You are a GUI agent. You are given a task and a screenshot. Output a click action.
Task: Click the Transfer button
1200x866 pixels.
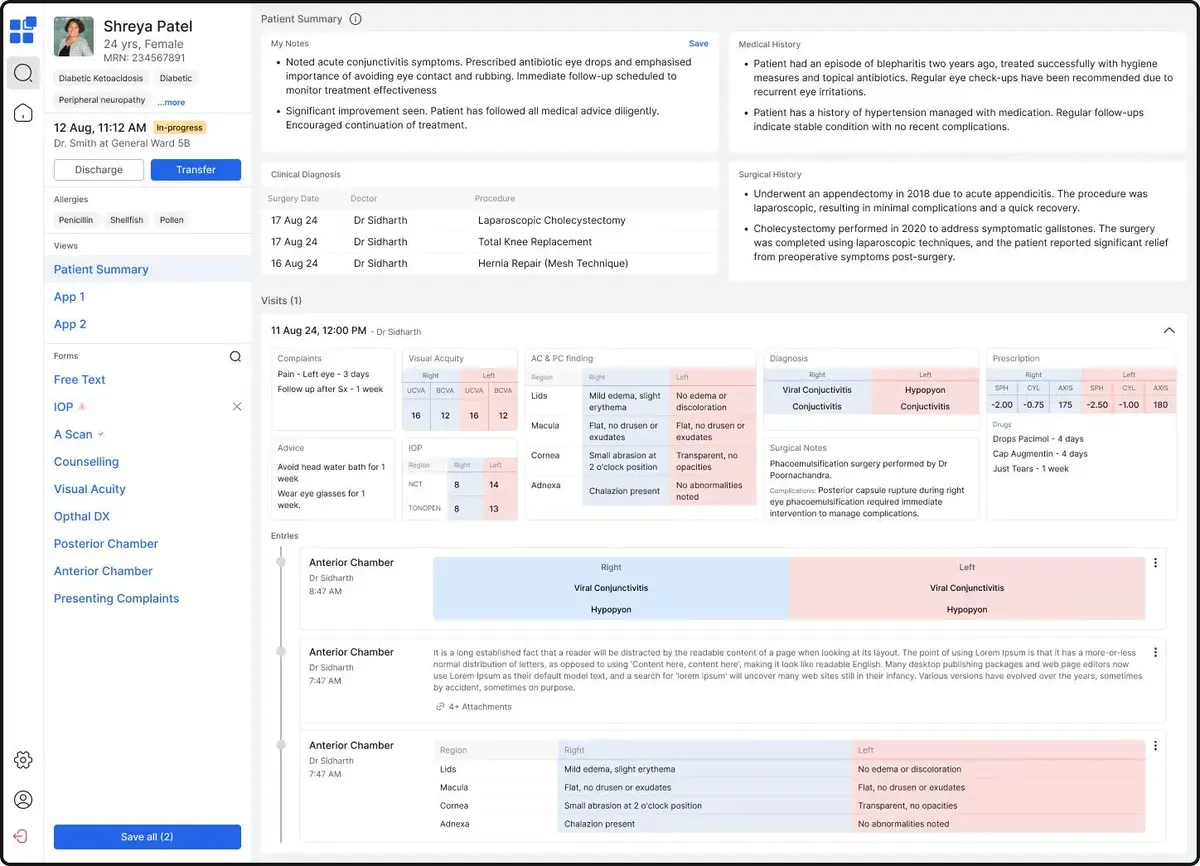coord(195,170)
